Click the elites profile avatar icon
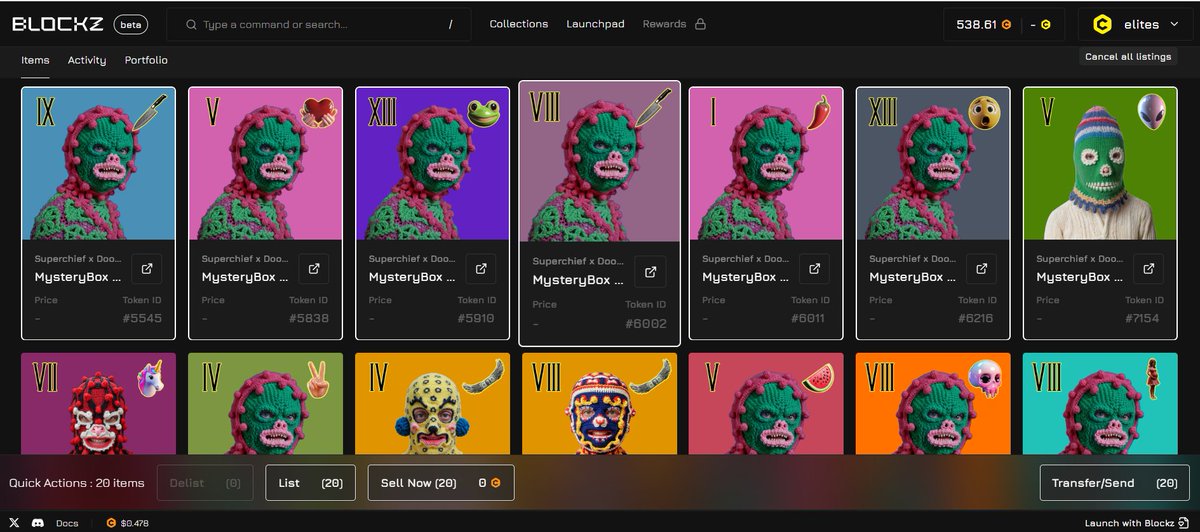 (1102, 24)
